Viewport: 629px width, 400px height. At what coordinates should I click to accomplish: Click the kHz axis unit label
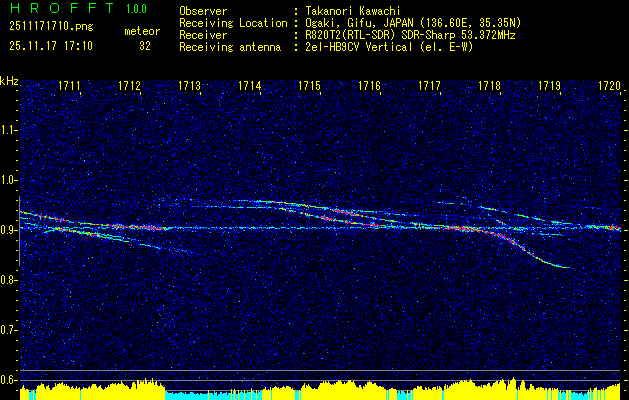coord(9,81)
